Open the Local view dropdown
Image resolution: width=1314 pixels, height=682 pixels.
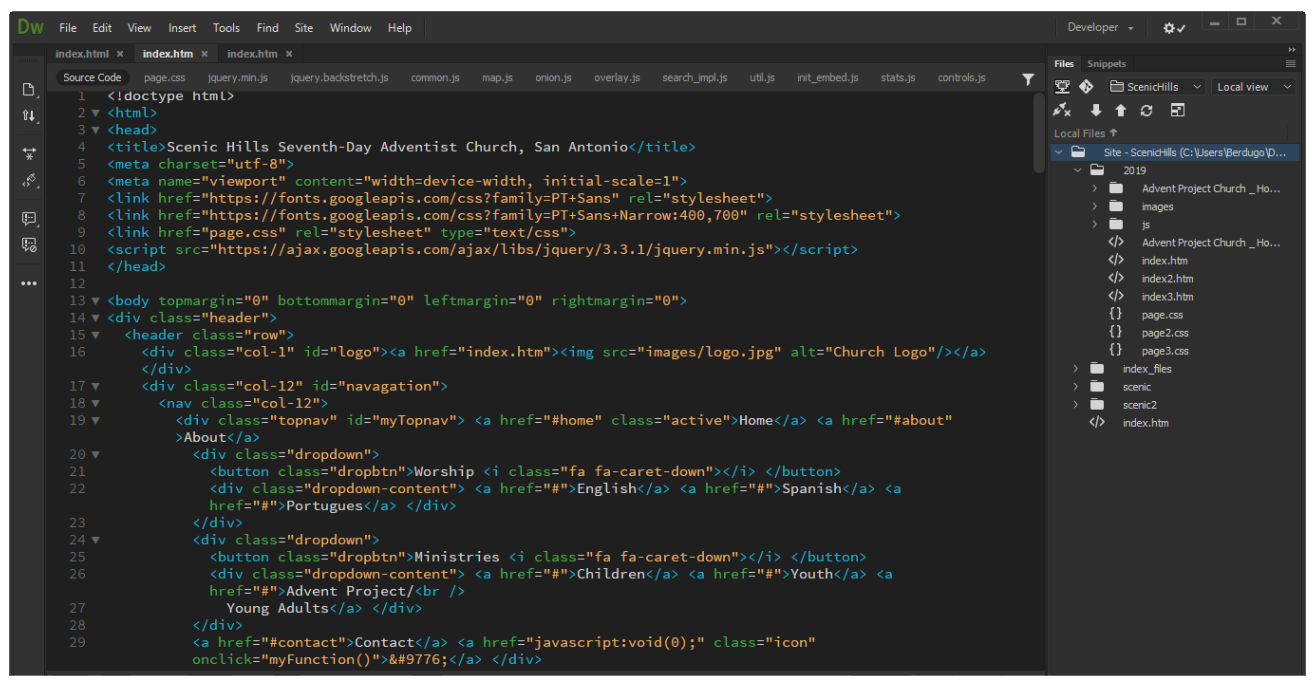pyautogui.click(x=1254, y=87)
